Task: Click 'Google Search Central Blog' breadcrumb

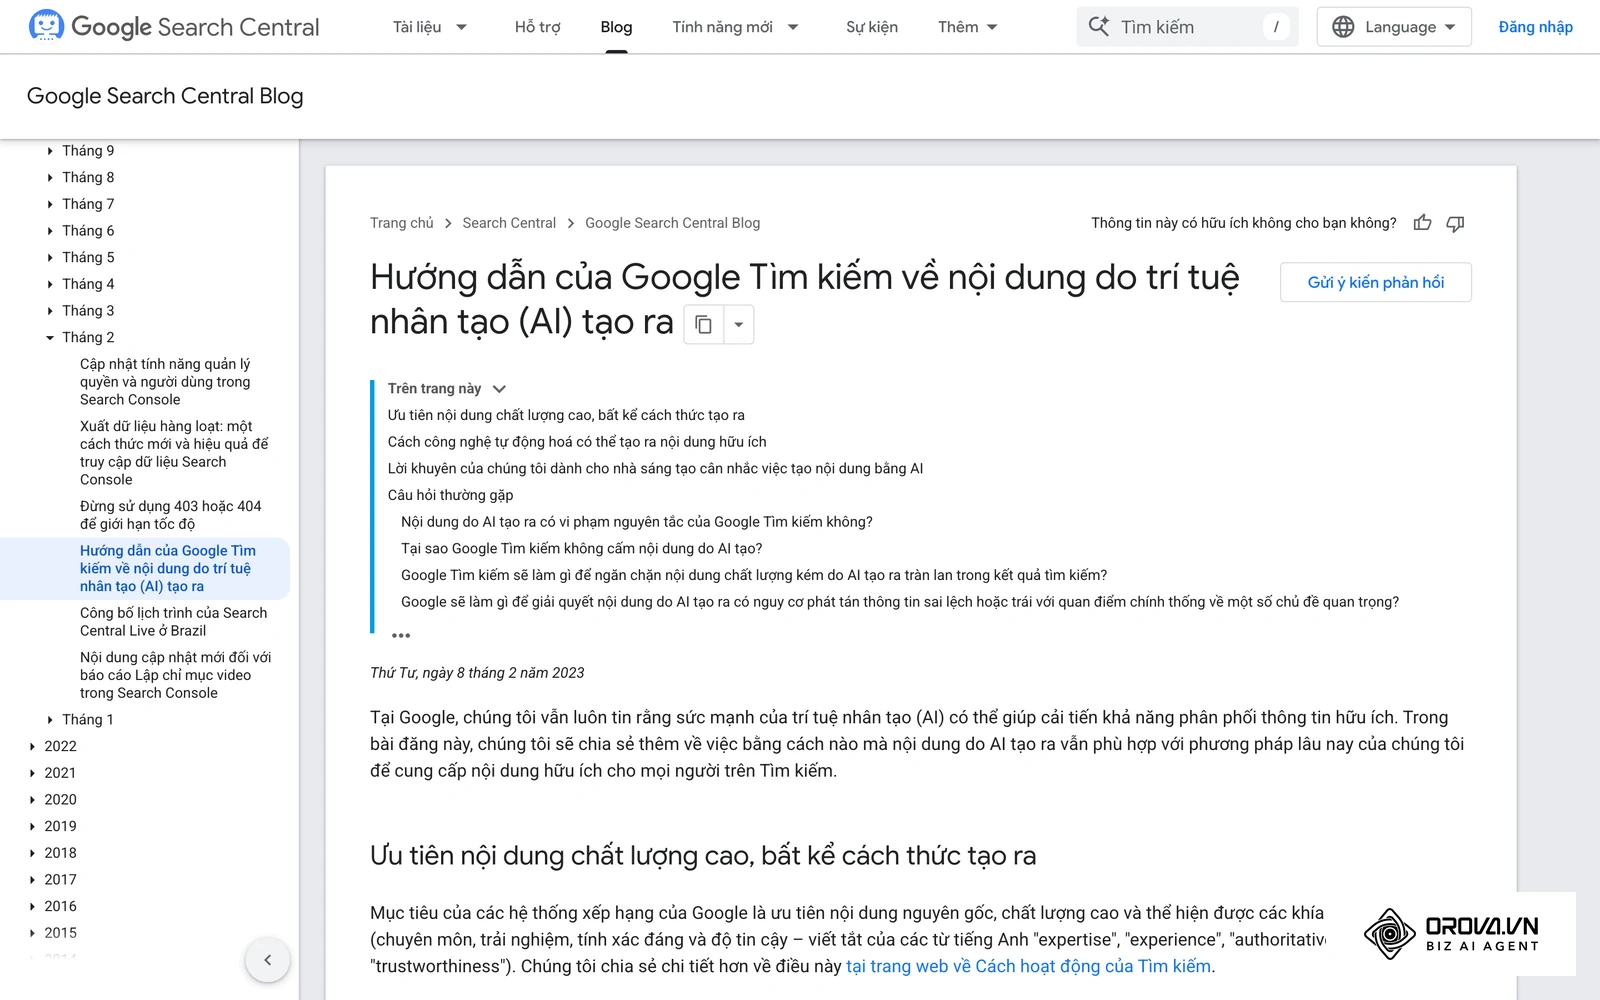Action: [x=672, y=223]
